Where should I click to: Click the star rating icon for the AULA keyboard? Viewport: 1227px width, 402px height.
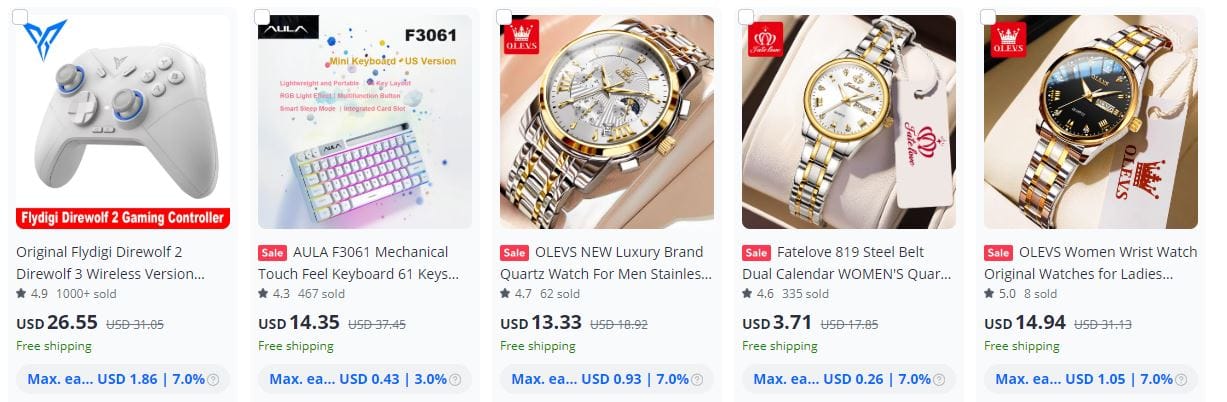[x=264, y=294]
